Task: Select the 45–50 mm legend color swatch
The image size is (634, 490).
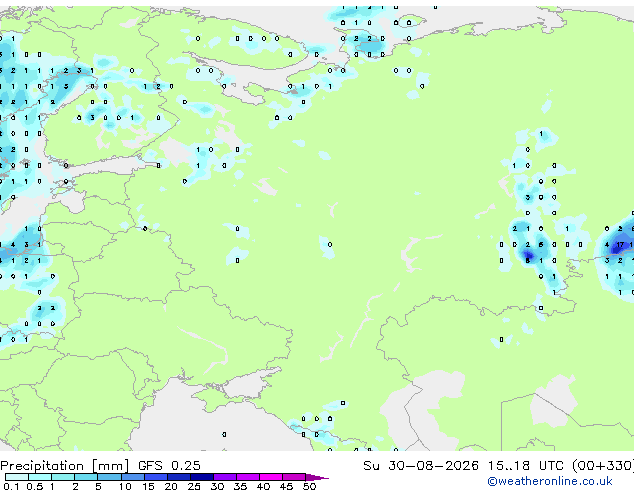Action: pyautogui.click(x=294, y=477)
